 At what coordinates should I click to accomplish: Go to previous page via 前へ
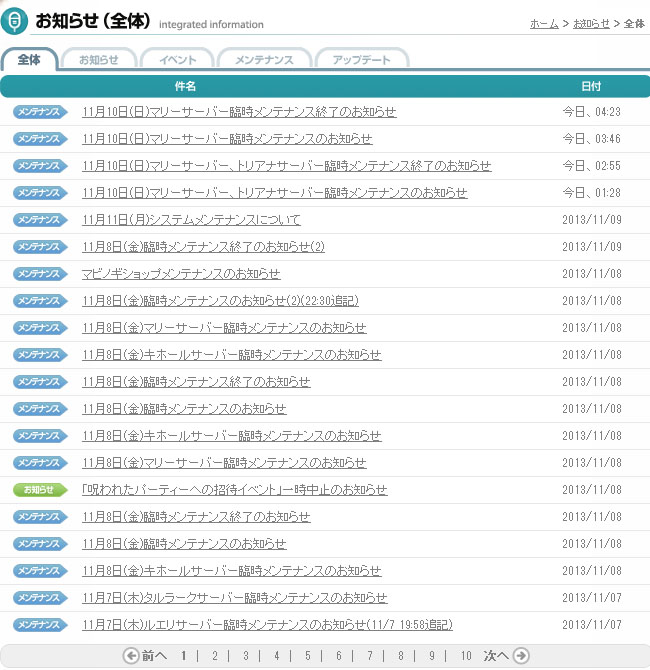click(x=154, y=655)
